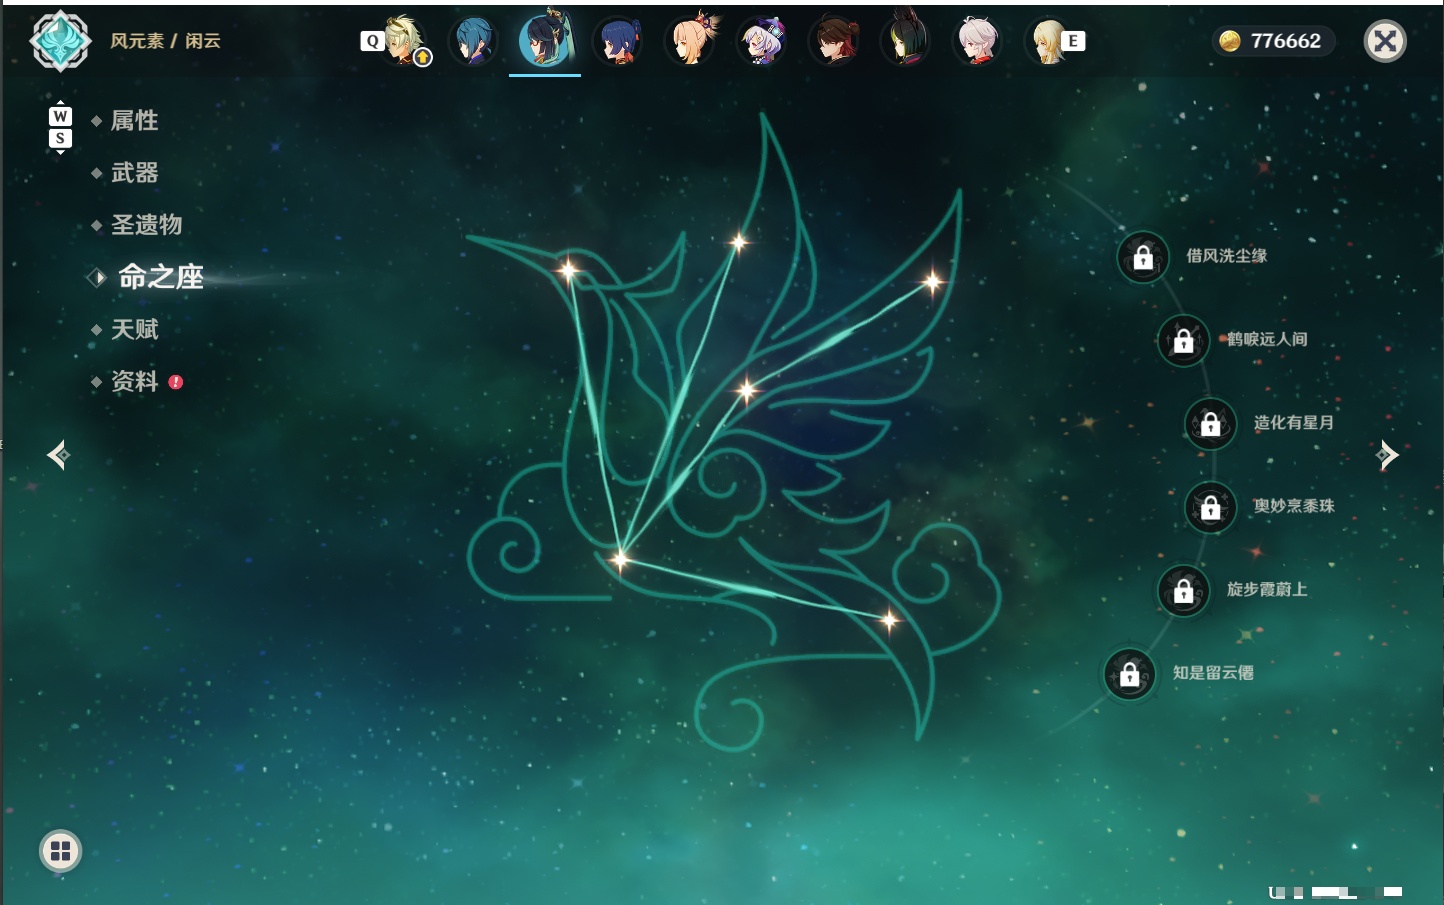Click the 鹤唳远人间 label
The image size is (1444, 905).
point(1267,339)
